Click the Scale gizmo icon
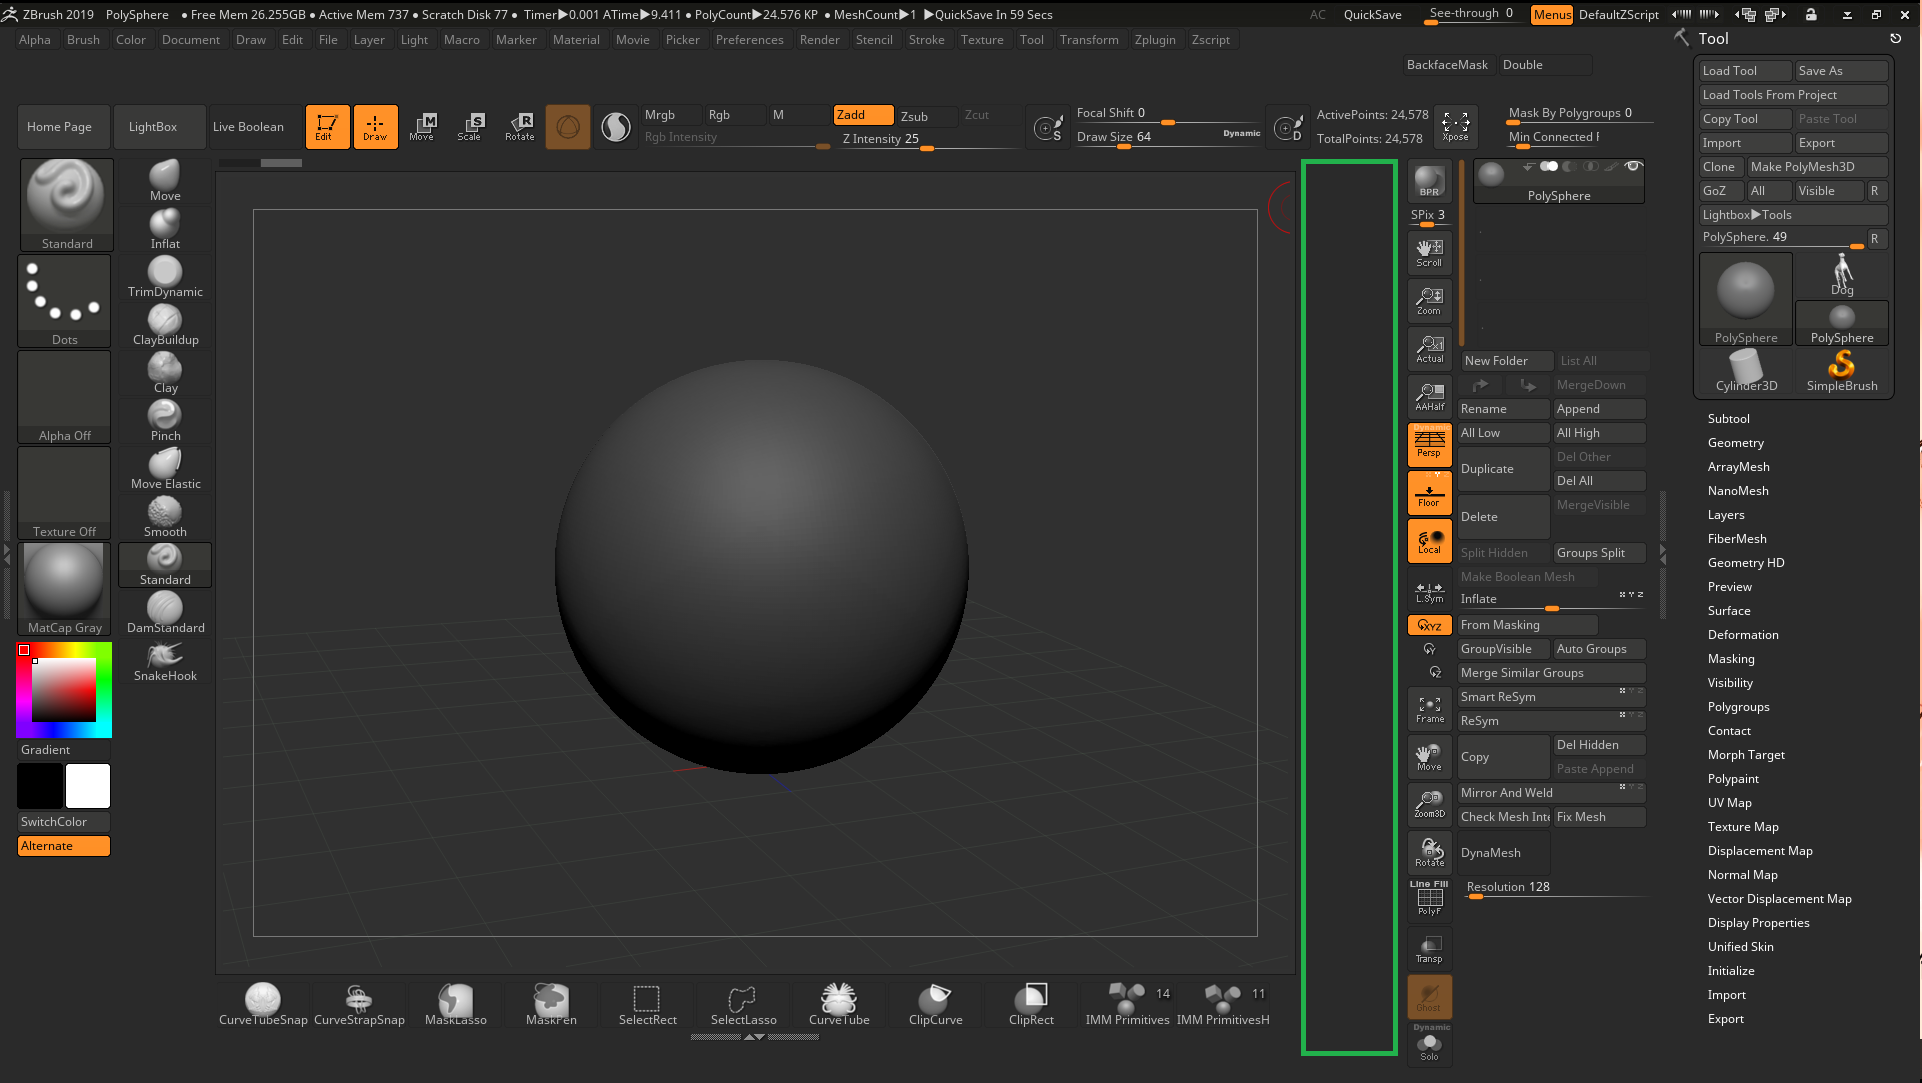Image resolution: width=1922 pixels, height=1083 pixels. coord(469,127)
